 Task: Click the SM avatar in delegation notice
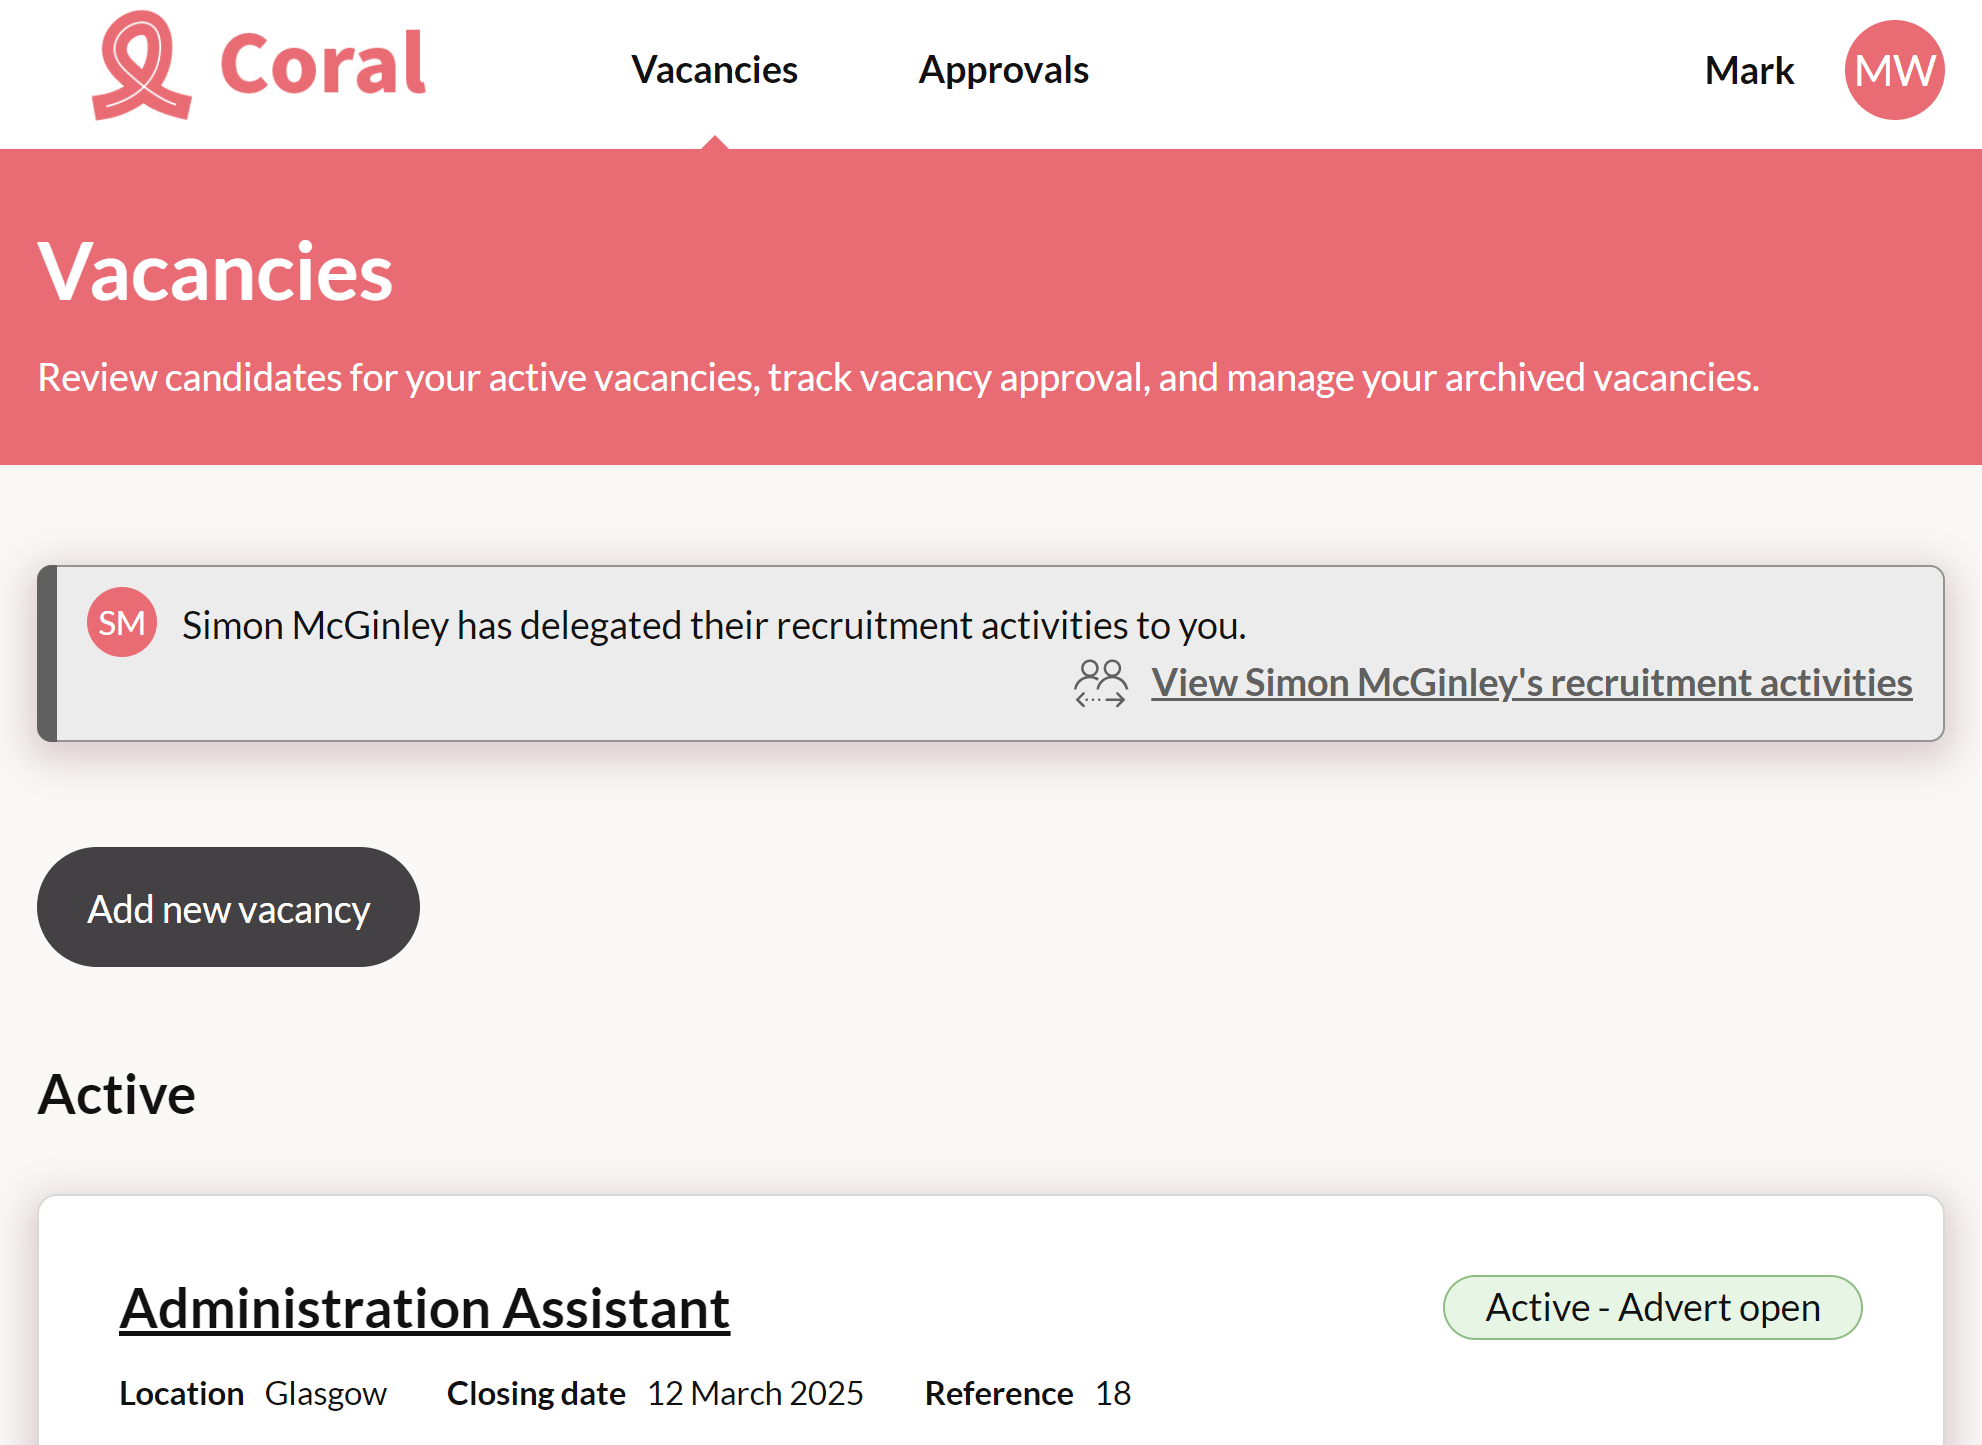(x=122, y=623)
